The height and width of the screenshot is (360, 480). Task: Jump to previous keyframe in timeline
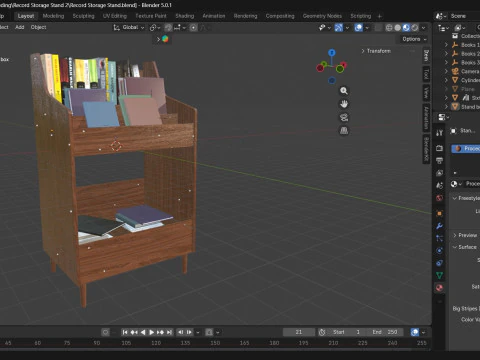[134, 332]
